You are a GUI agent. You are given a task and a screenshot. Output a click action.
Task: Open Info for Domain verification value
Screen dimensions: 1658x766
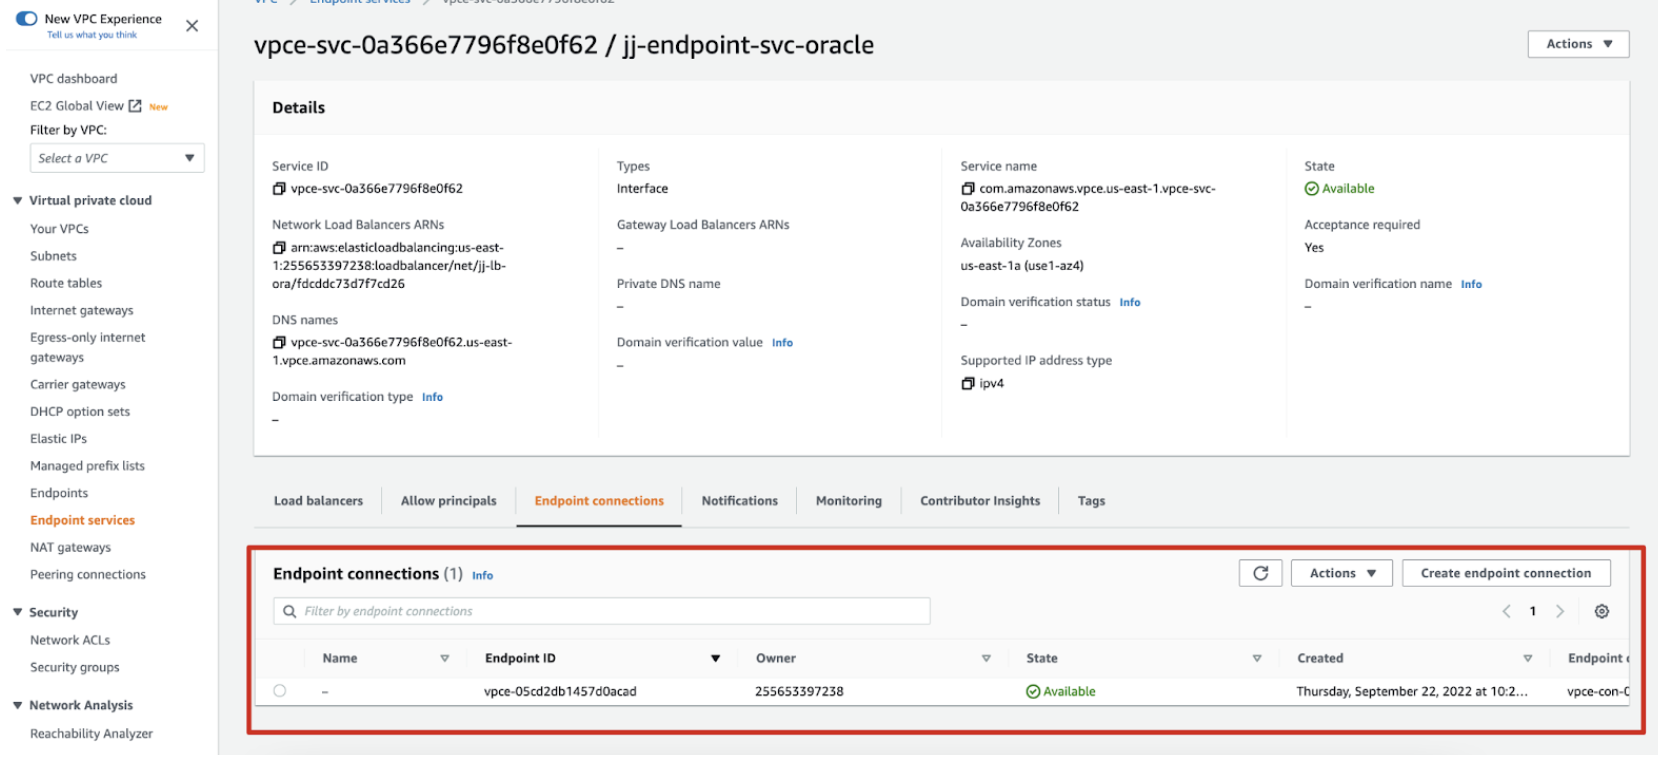coord(782,343)
